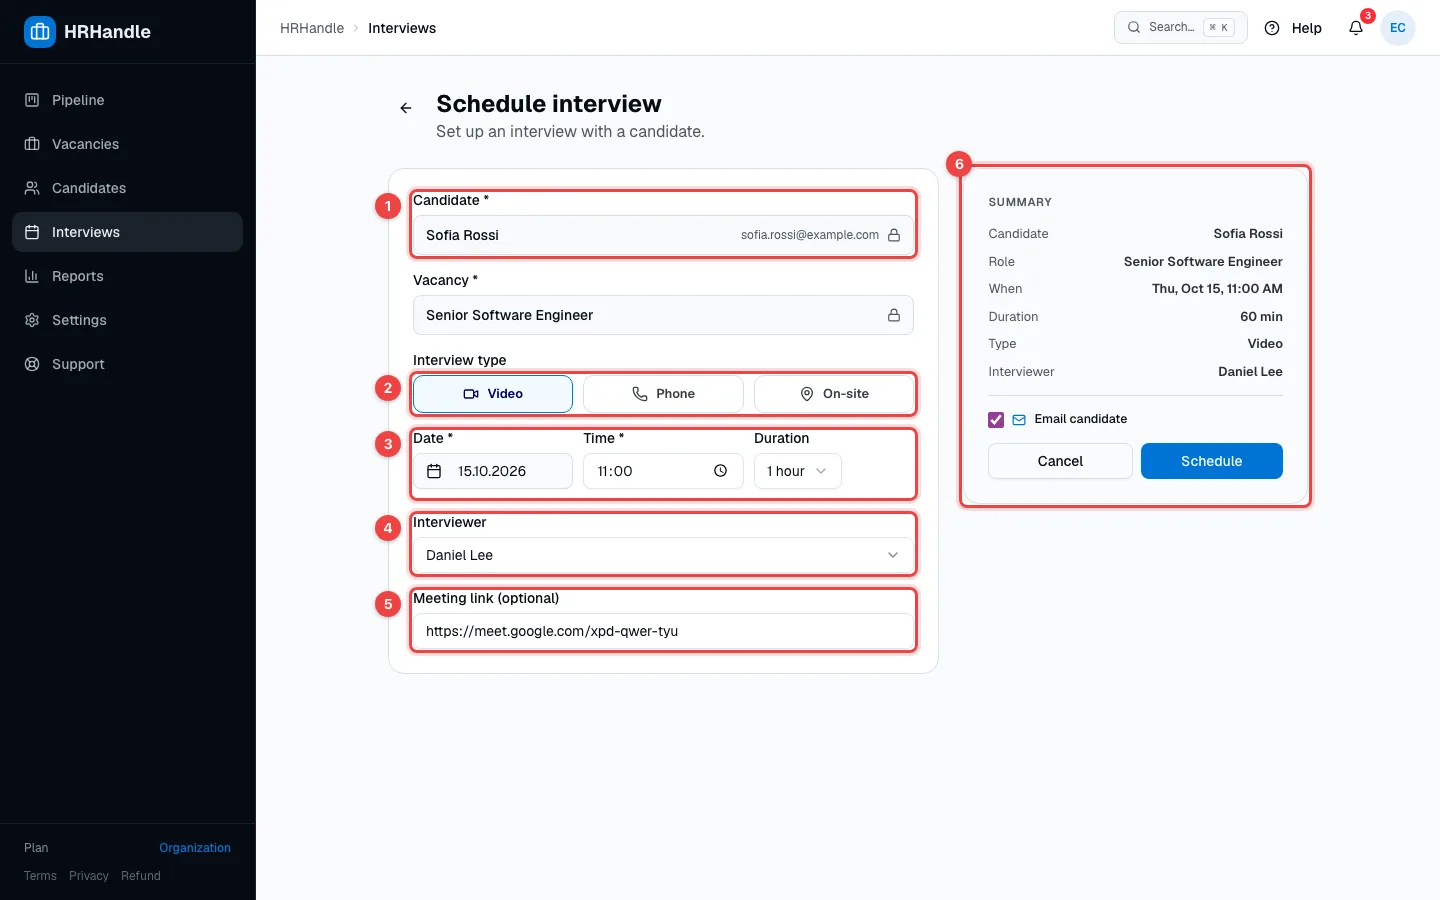Viewport: 1440px width, 900px height.
Task: Click the calendar icon in Date field
Action: 434,471
